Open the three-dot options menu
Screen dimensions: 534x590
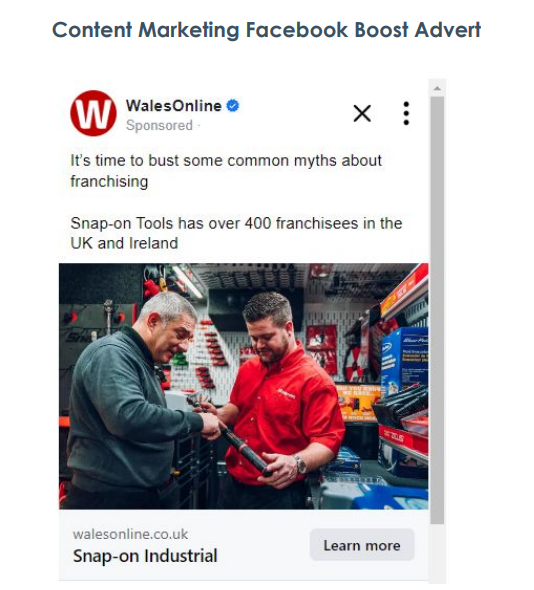pos(406,113)
